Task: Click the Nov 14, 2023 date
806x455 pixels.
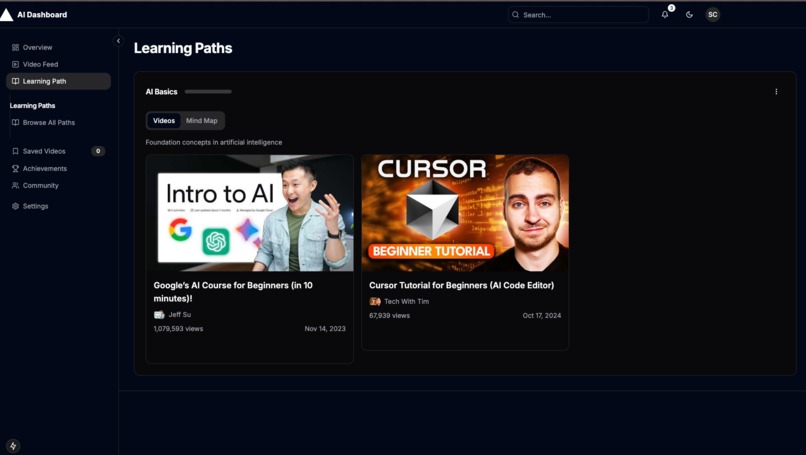Action: pyautogui.click(x=325, y=329)
